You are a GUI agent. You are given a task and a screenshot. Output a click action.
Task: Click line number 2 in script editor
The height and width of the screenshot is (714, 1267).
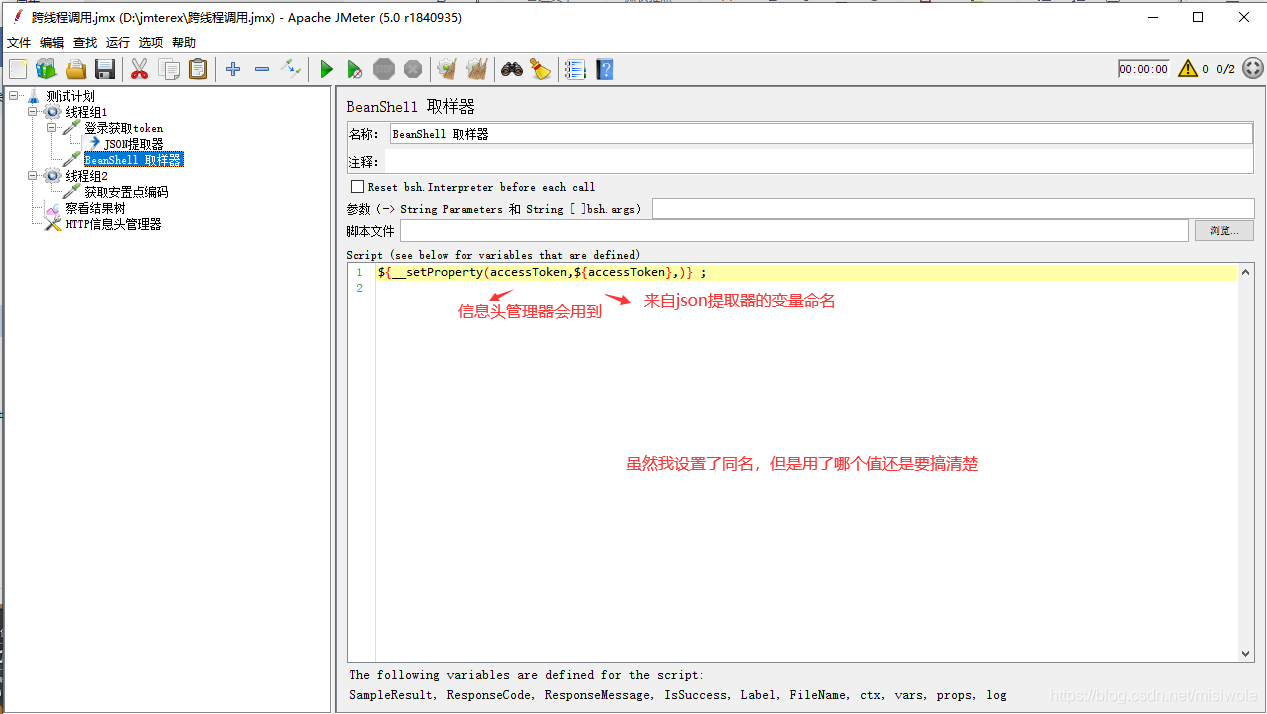[360, 288]
